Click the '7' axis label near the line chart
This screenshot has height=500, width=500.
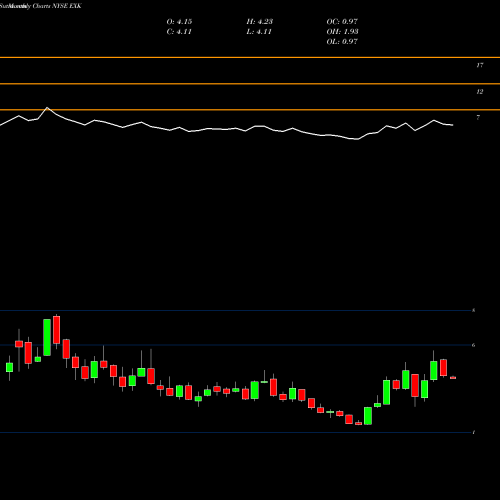pos(478,117)
